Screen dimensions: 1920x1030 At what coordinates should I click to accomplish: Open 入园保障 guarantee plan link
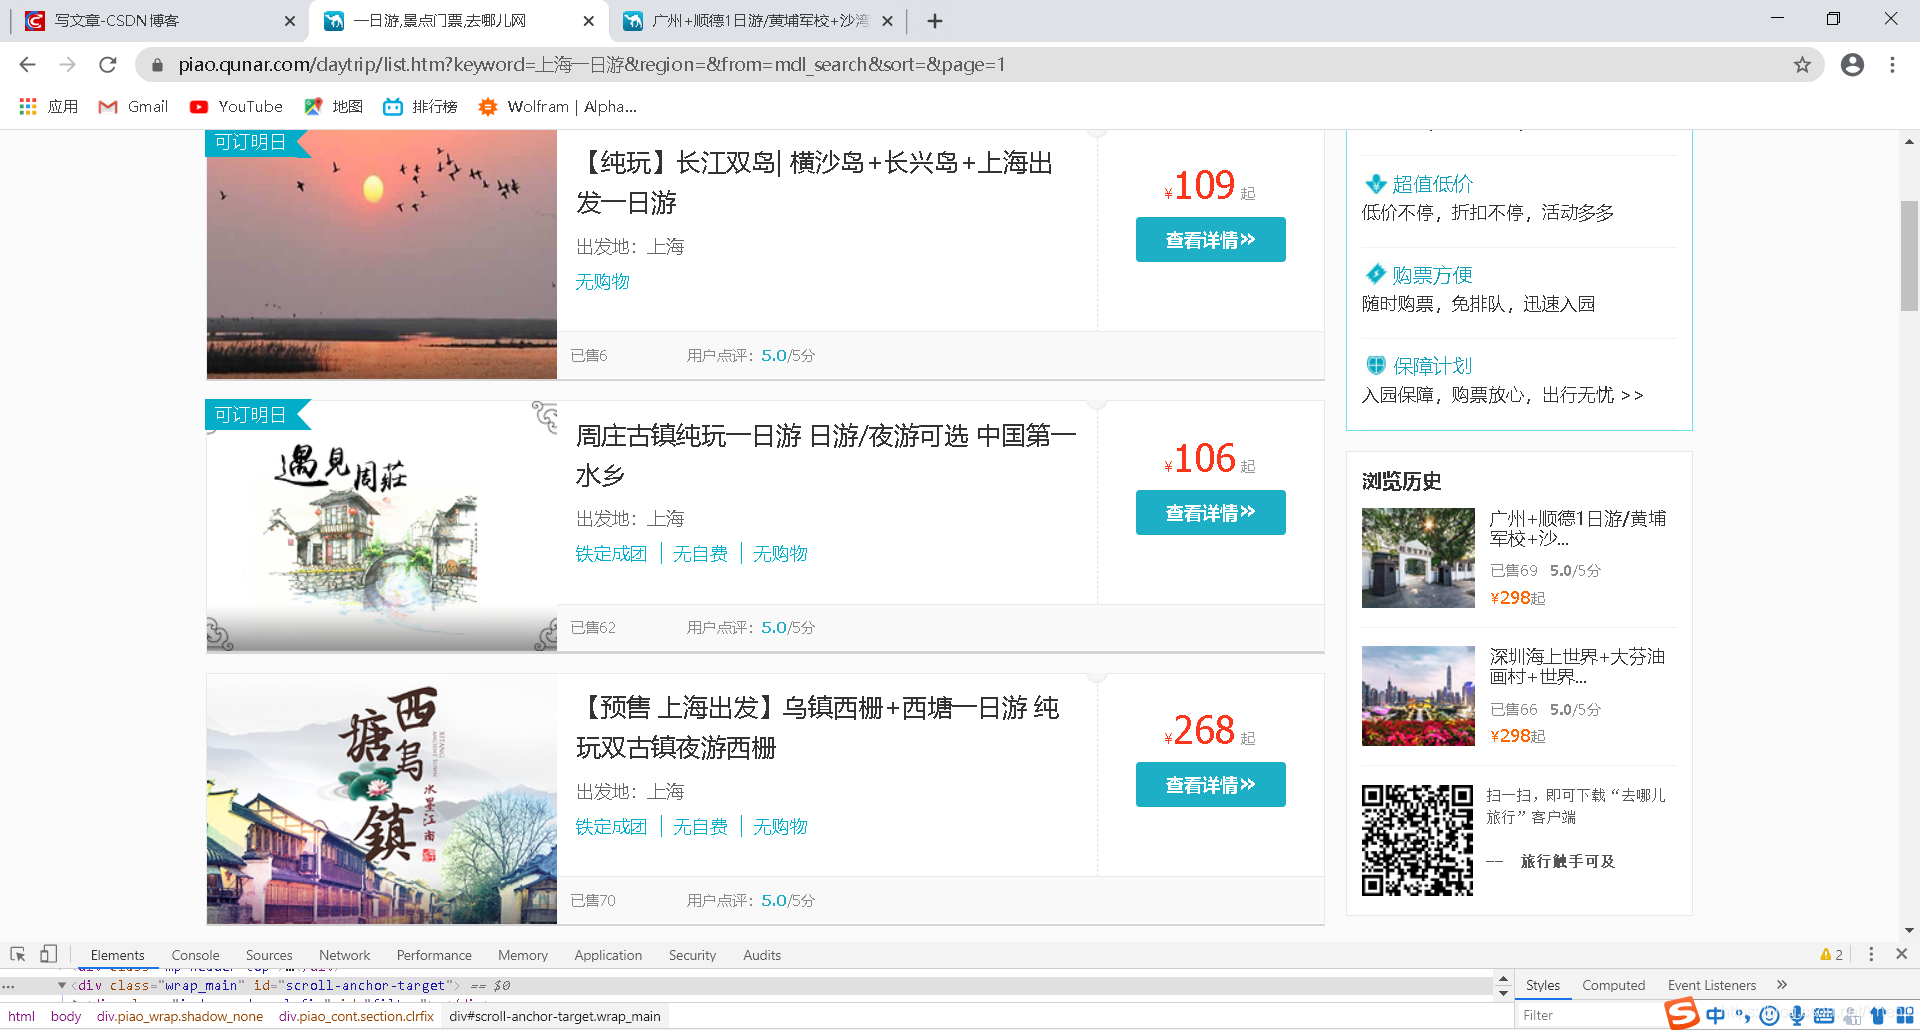click(x=1502, y=395)
